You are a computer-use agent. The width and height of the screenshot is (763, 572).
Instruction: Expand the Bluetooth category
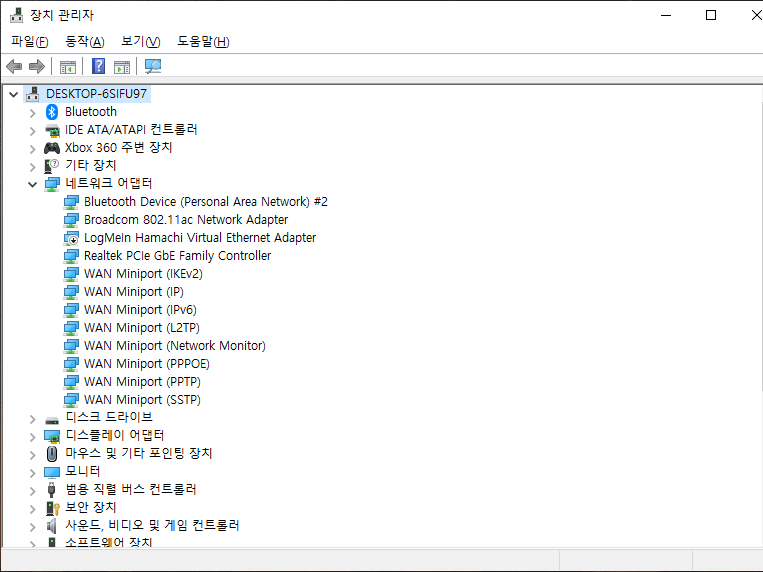click(x=33, y=113)
